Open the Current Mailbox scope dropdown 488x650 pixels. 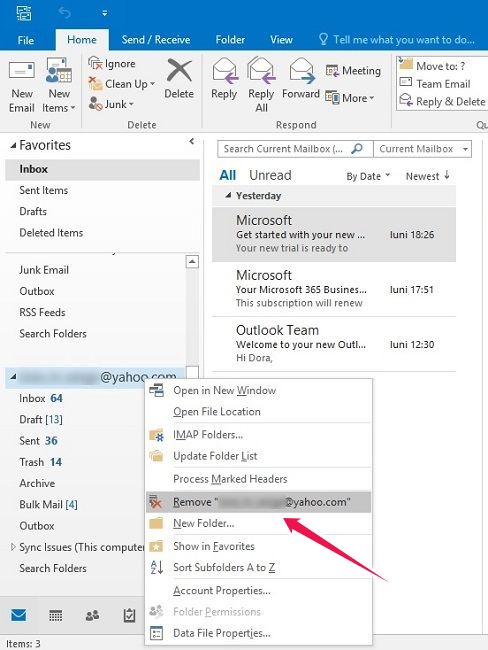click(x=422, y=149)
